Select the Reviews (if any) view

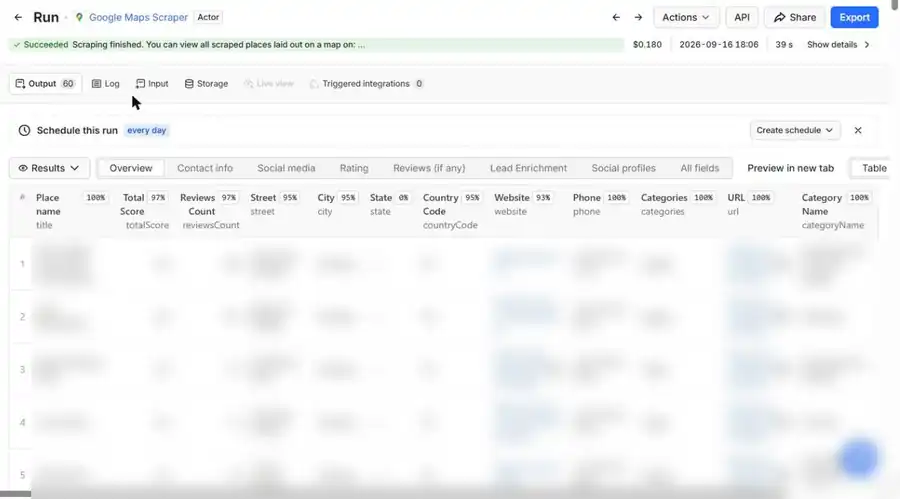[429, 168]
